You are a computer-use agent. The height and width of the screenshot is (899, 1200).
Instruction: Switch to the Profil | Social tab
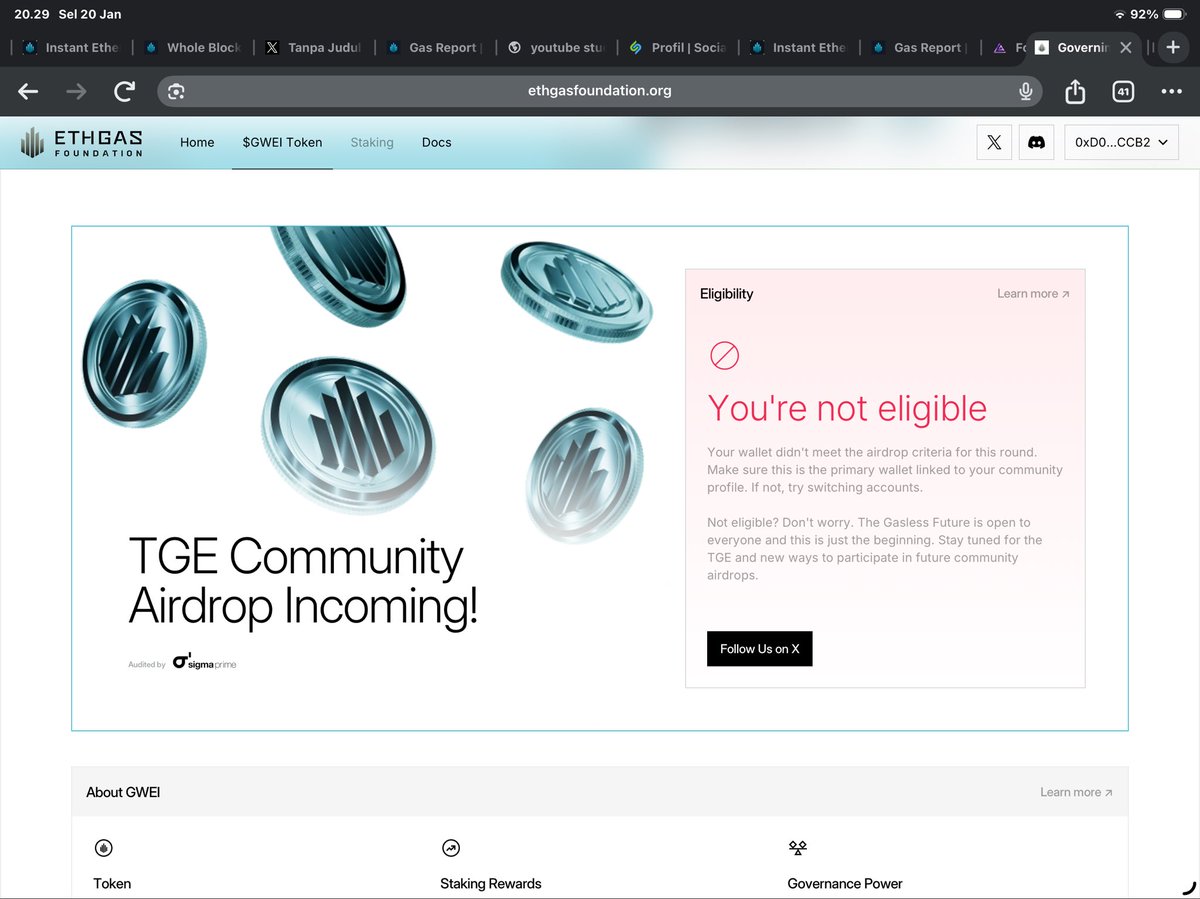pos(678,47)
